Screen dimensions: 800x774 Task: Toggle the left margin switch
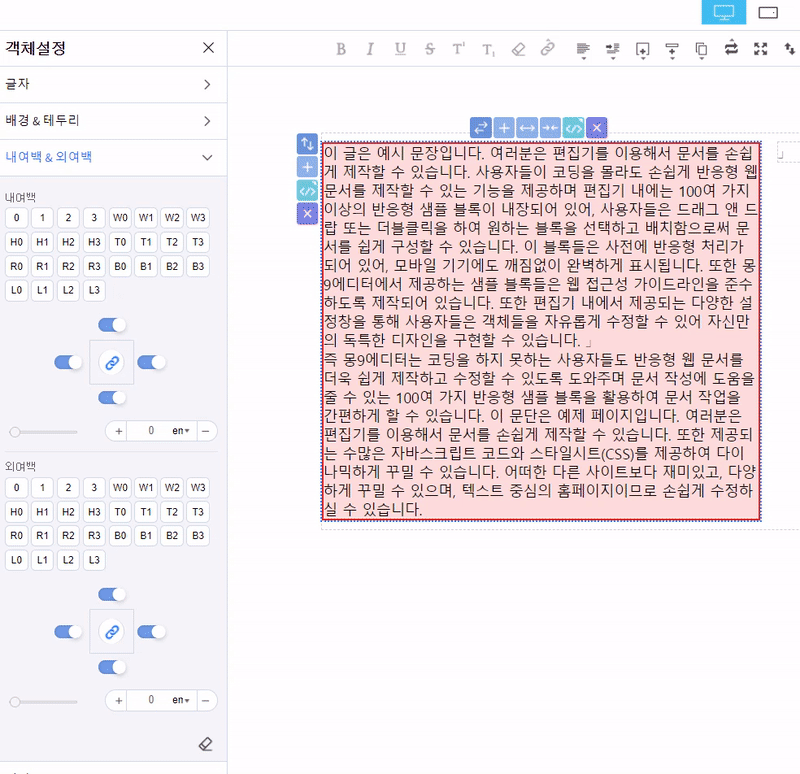tap(69, 632)
